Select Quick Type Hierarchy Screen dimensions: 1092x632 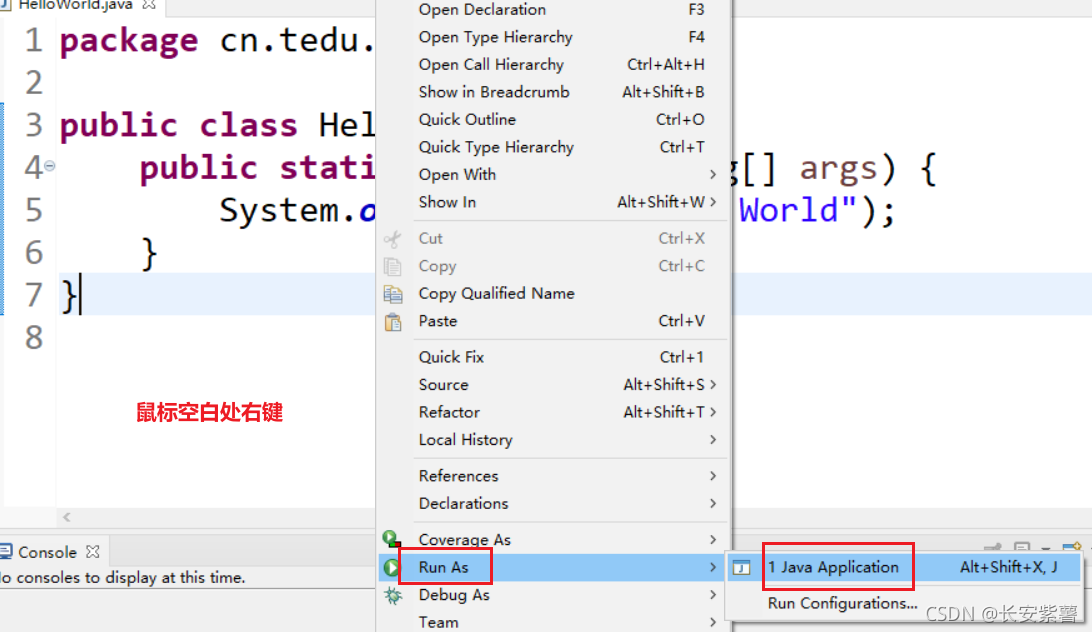[x=554, y=147]
